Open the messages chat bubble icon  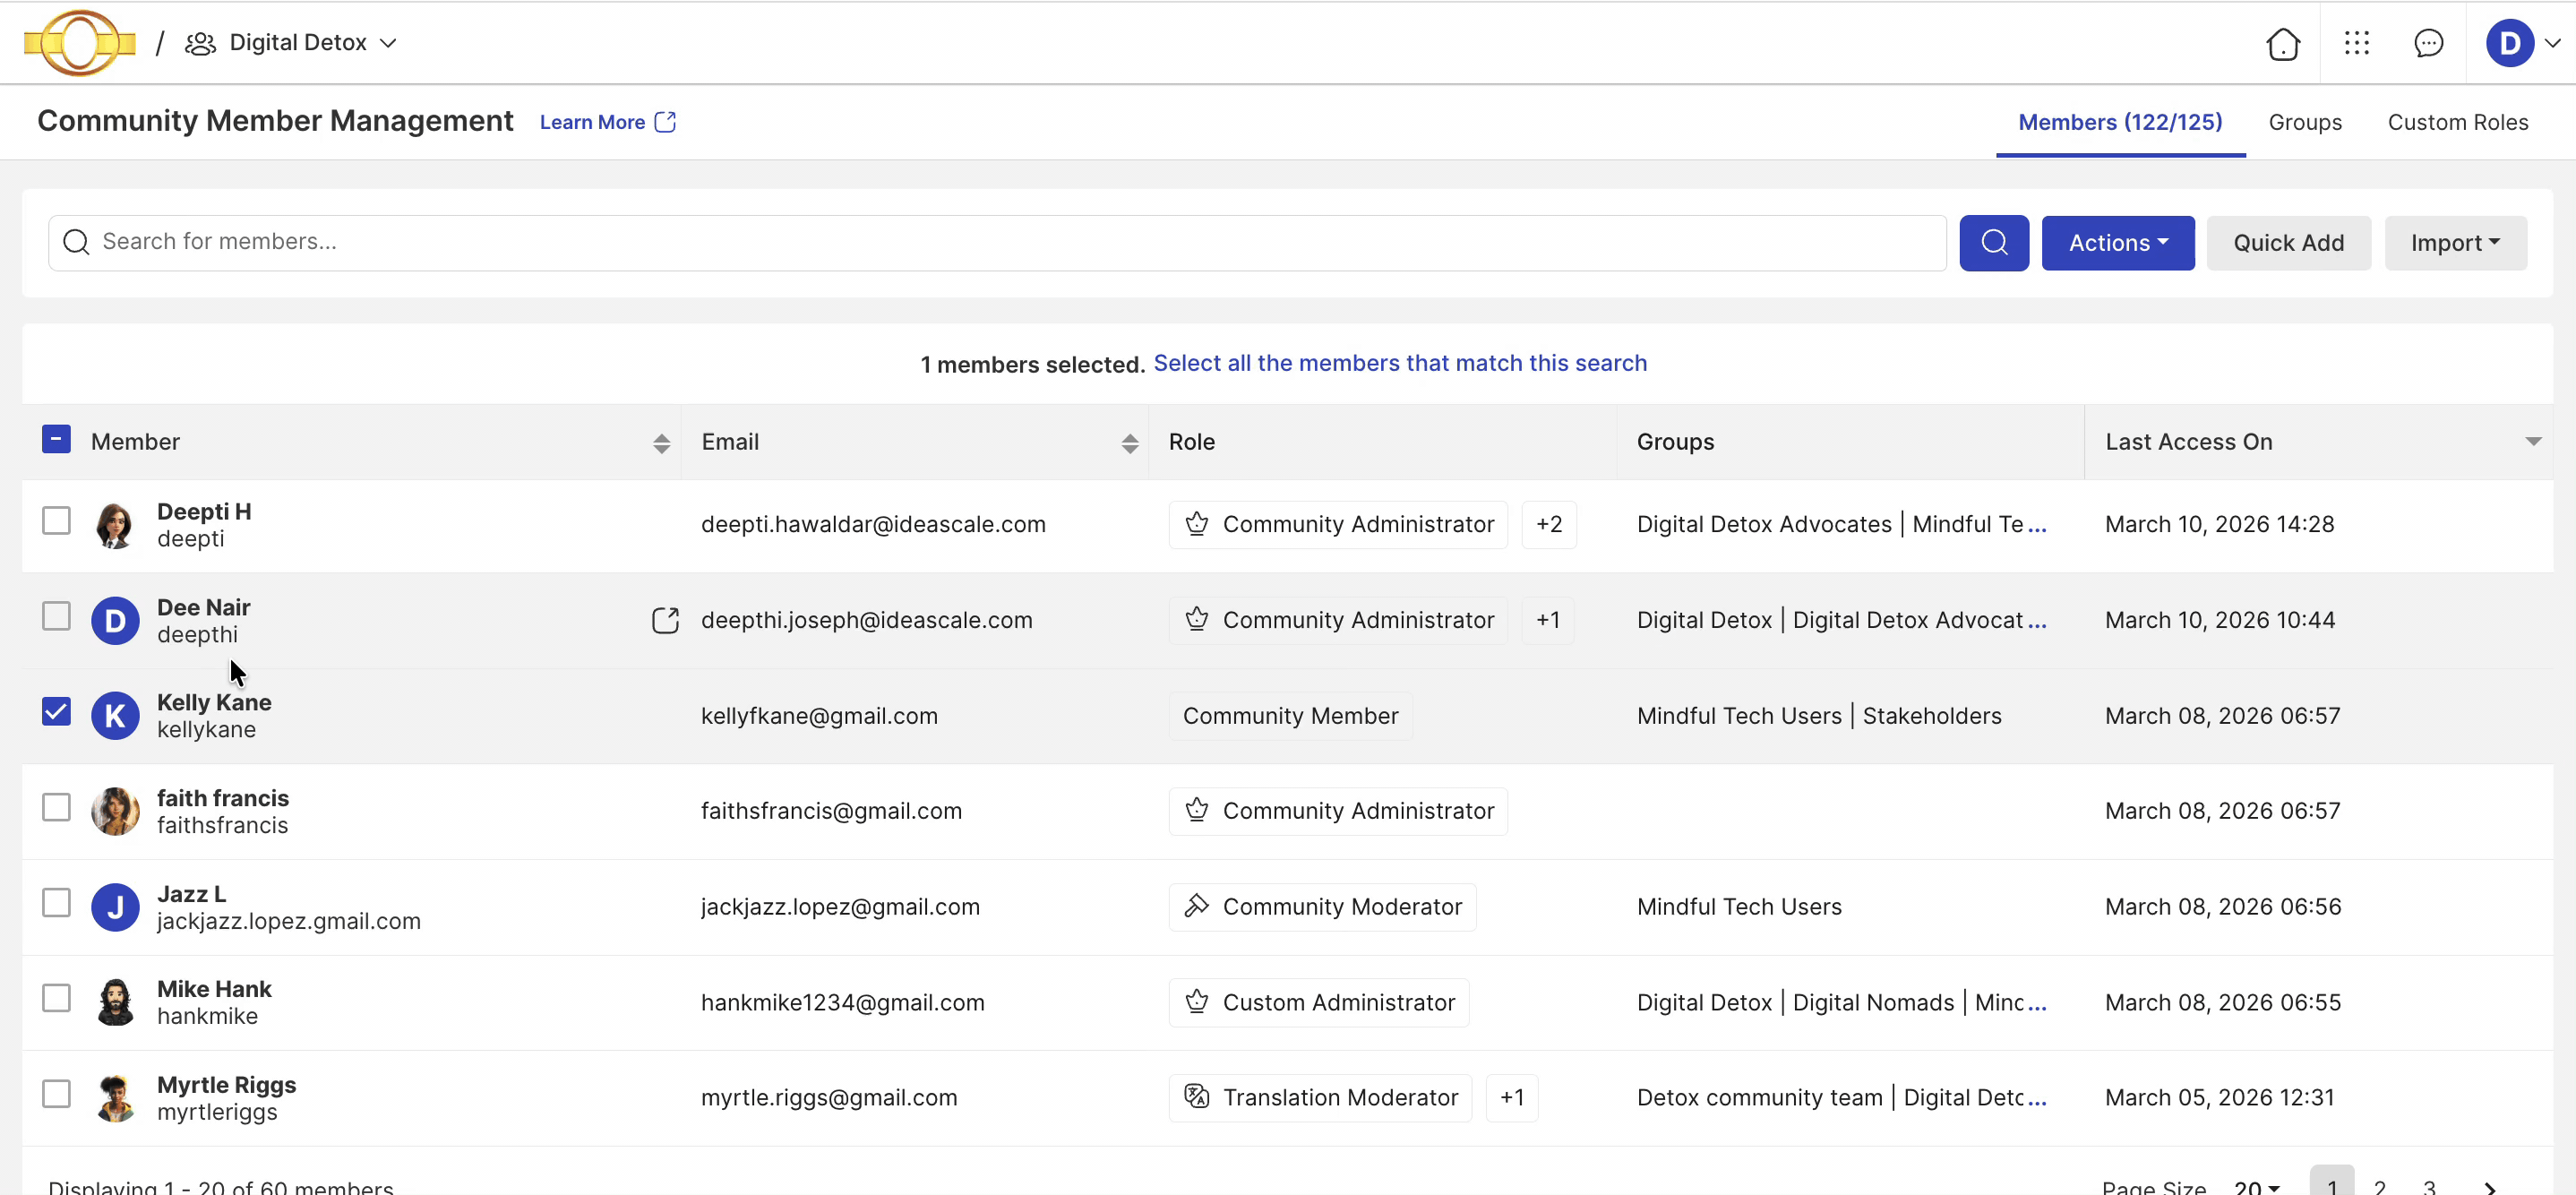coord(2428,43)
